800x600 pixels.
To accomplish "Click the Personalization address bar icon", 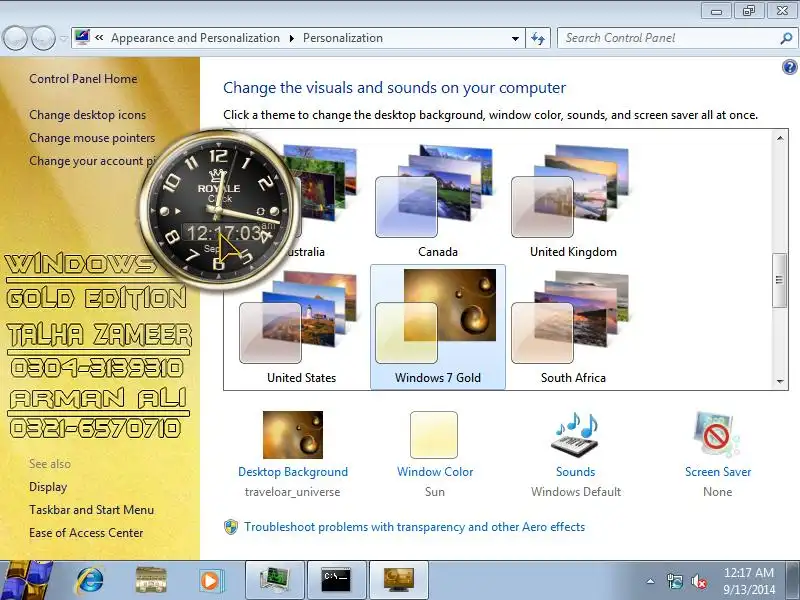I will 82,37.
